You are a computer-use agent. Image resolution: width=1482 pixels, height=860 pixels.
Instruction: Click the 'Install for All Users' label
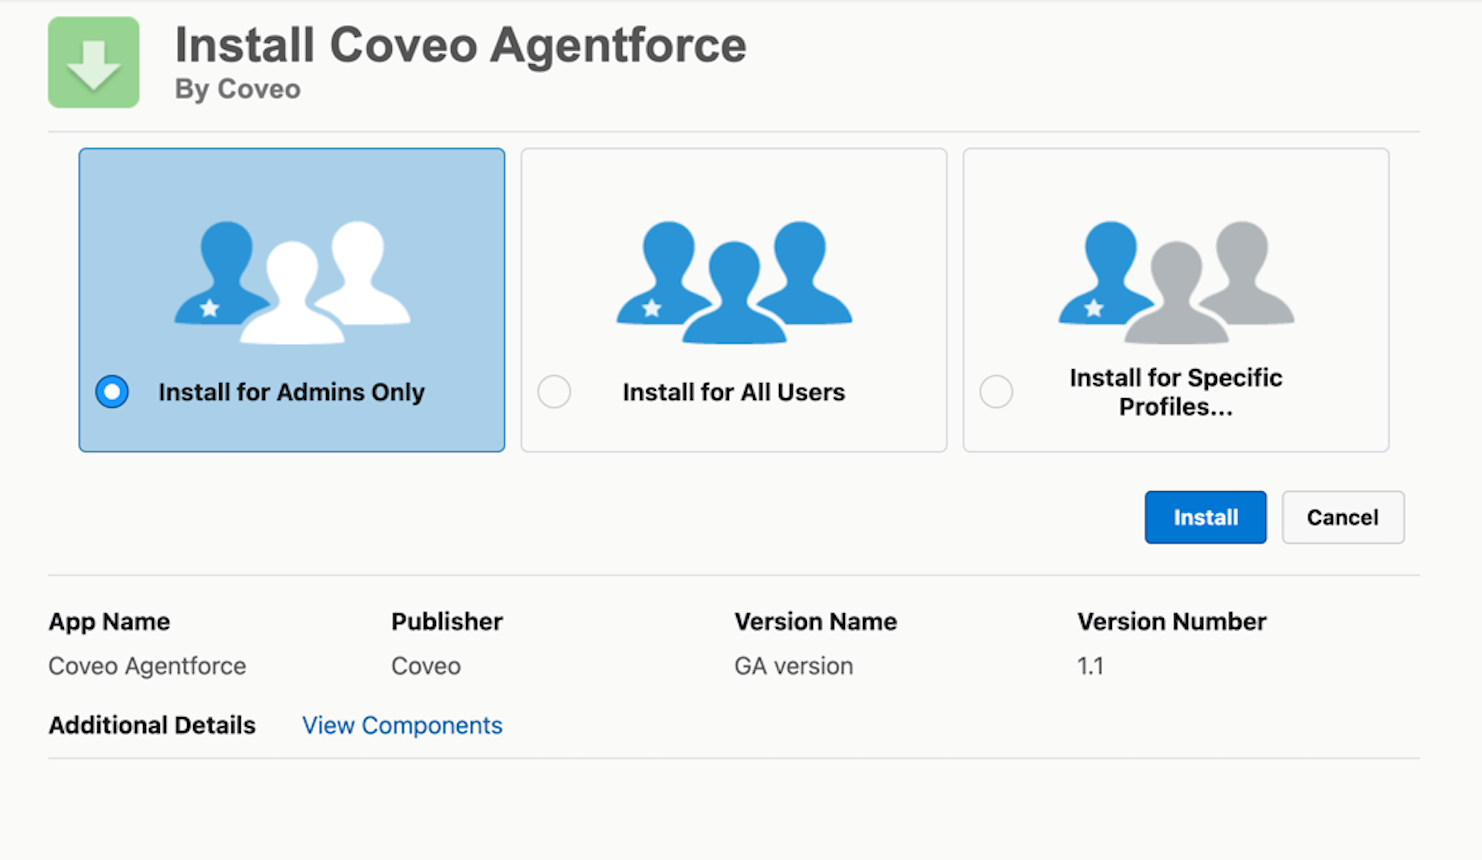tap(734, 392)
